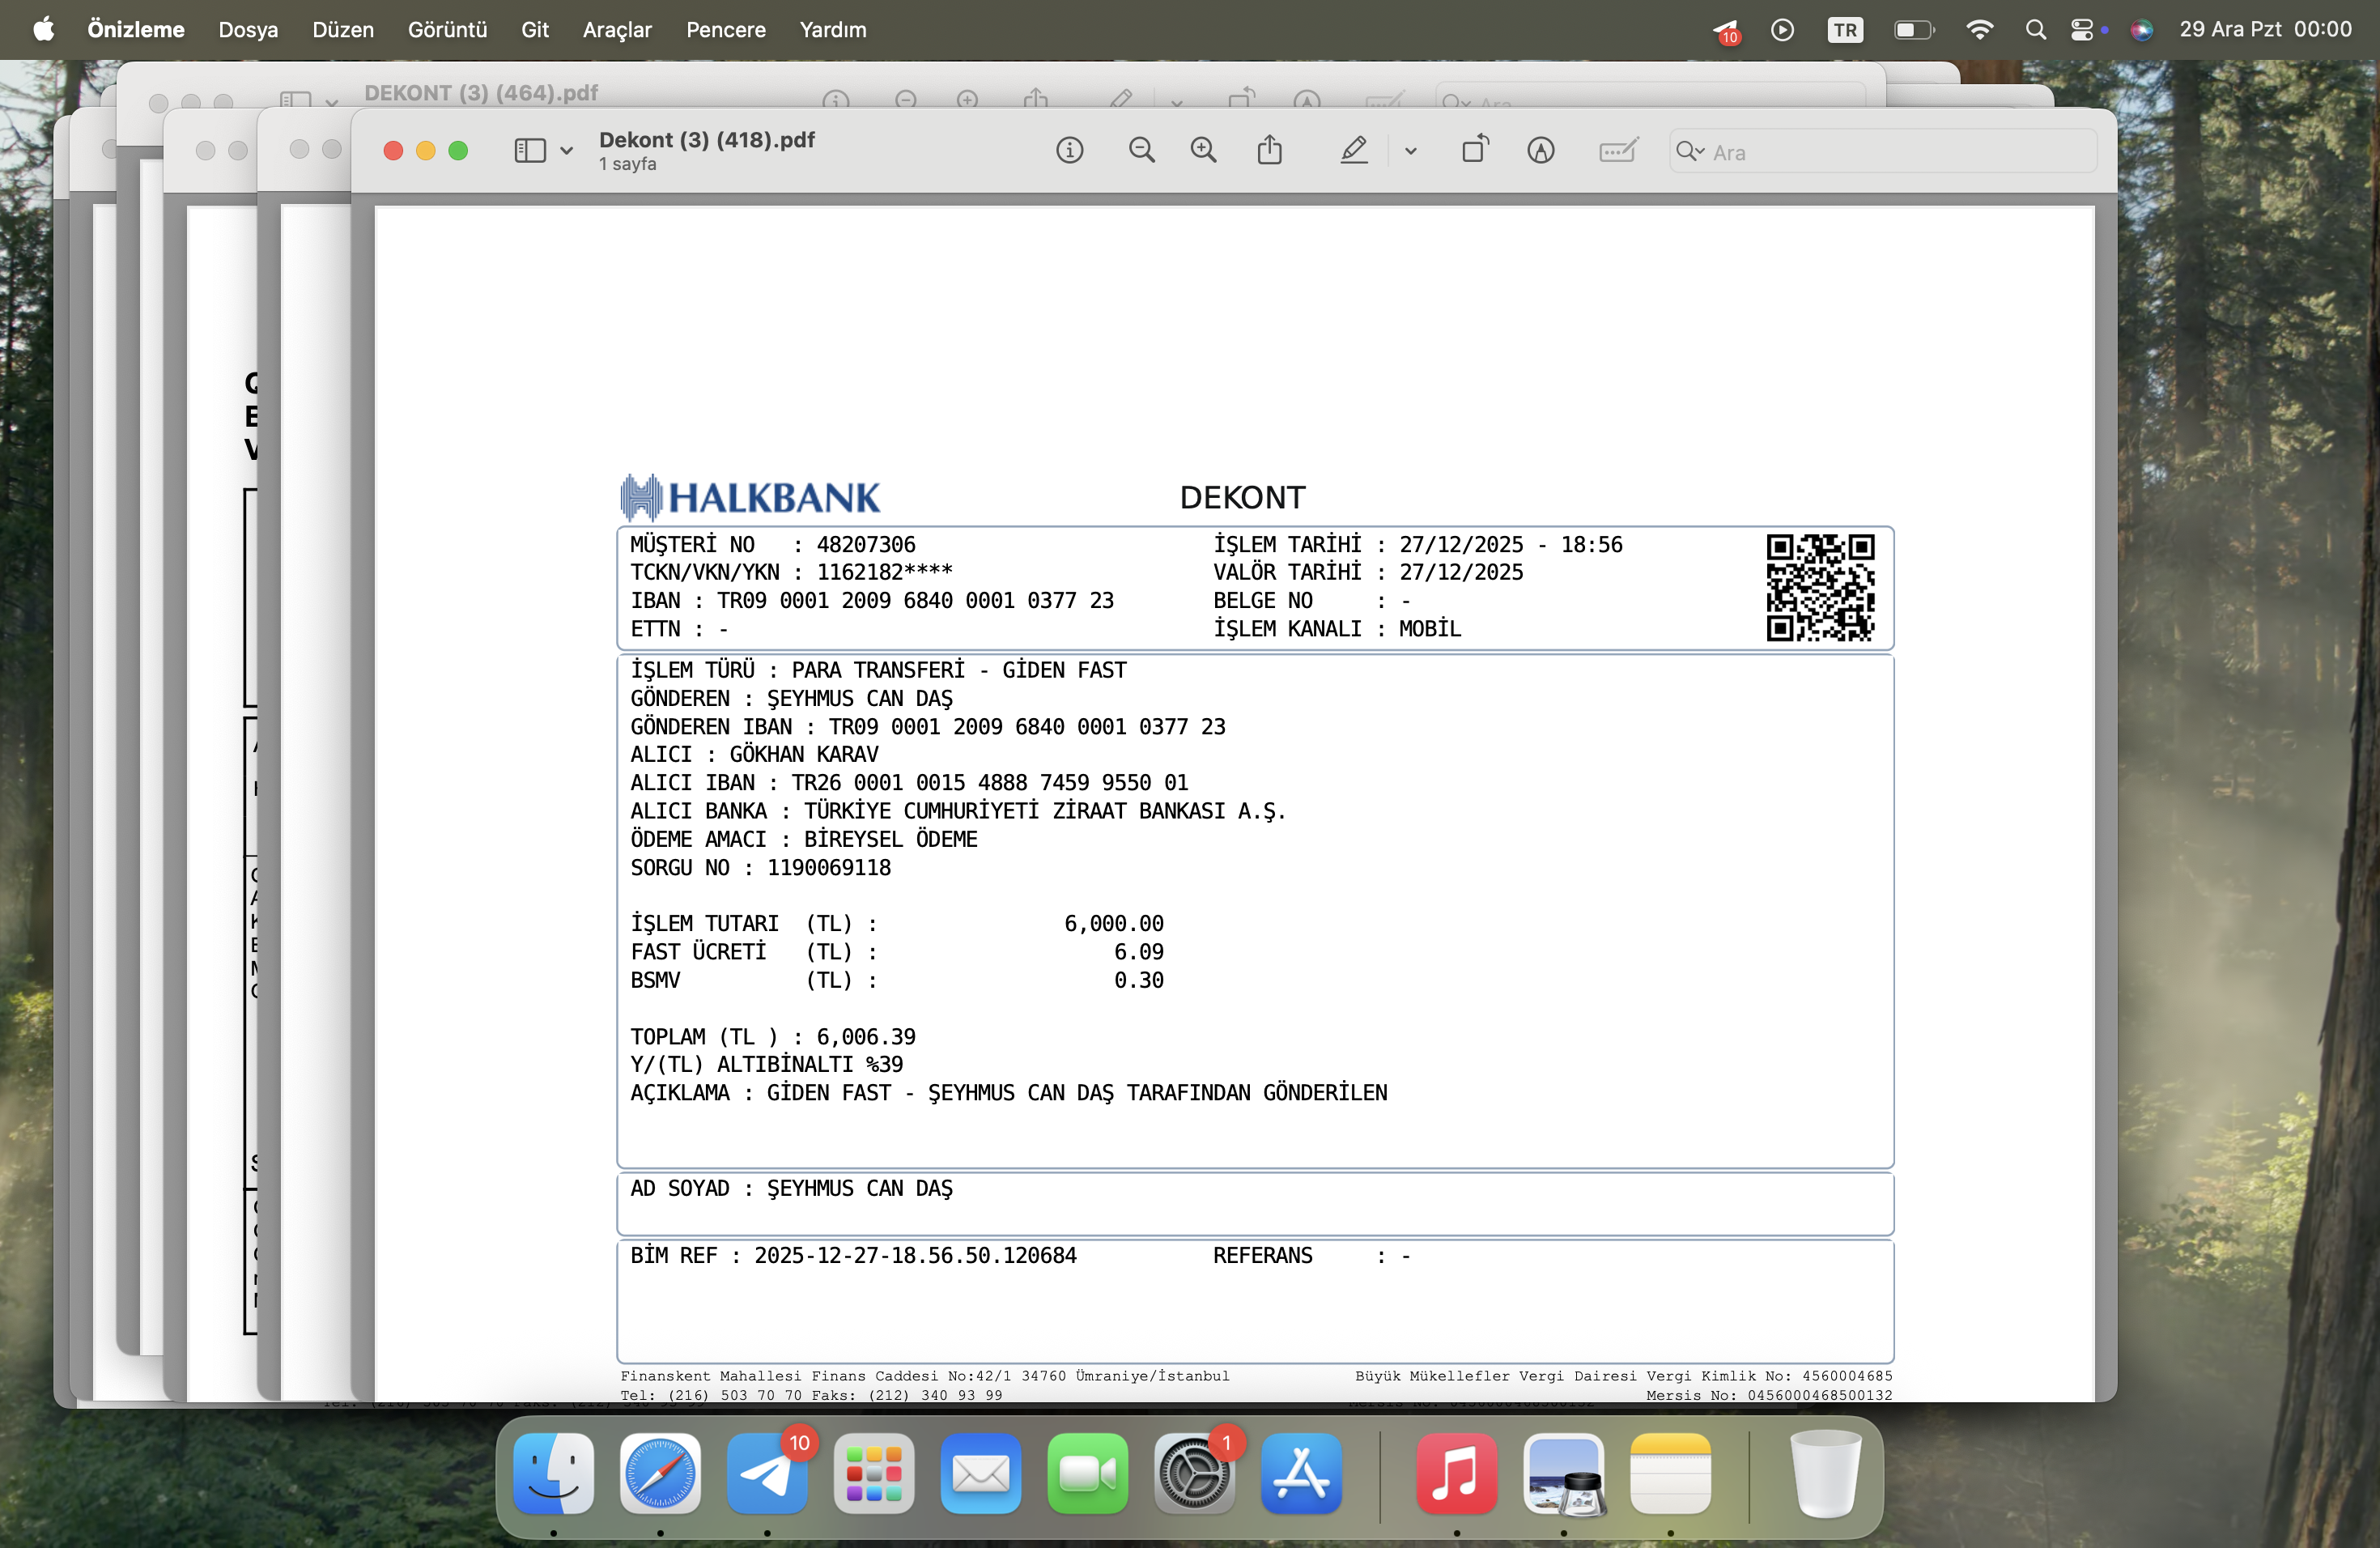Open the Önizleme app menu
Viewport: 2380px width, 1548px height.
(136, 30)
